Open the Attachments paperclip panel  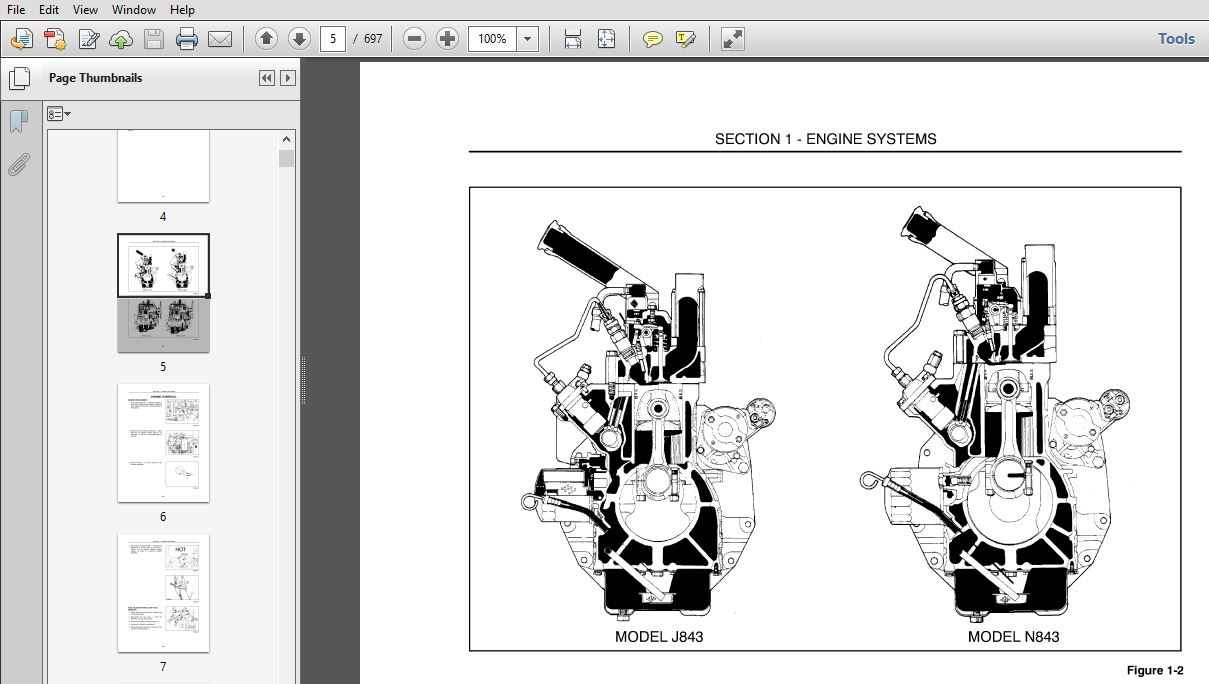pyautogui.click(x=18, y=165)
